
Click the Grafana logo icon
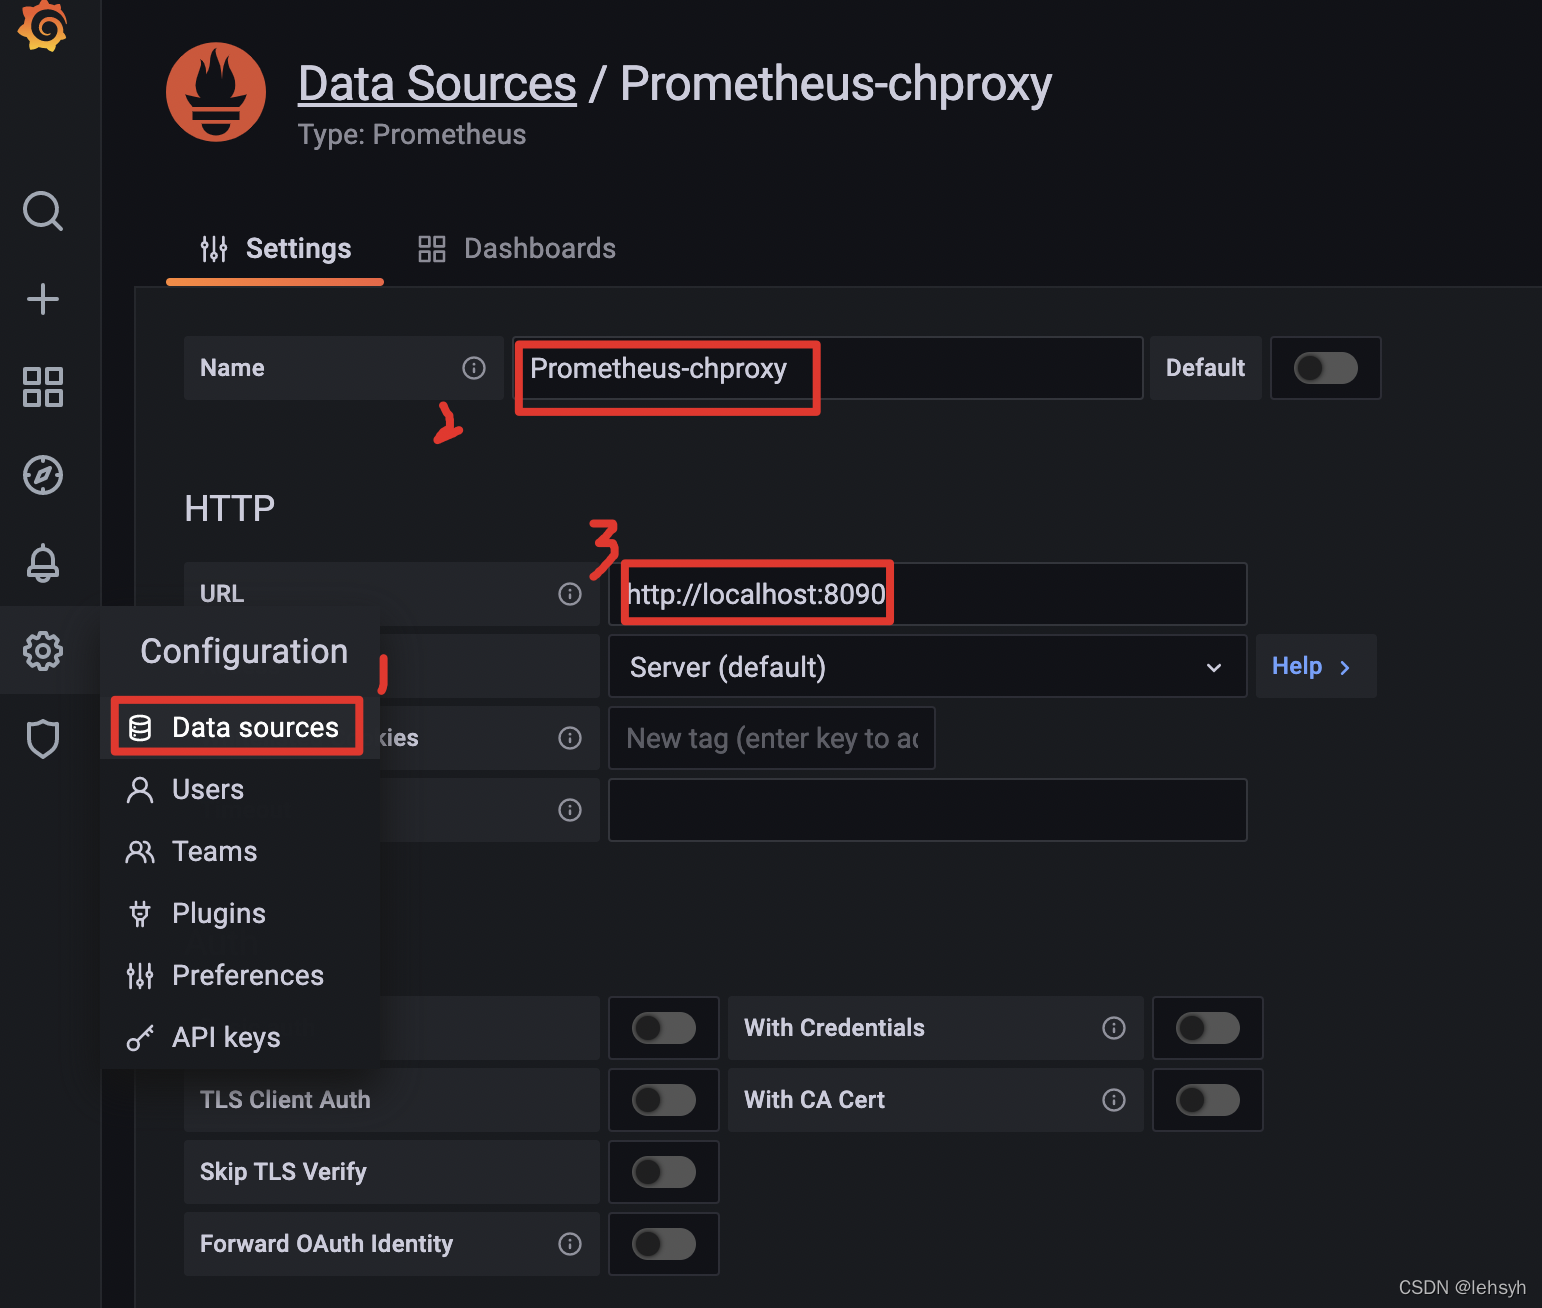click(42, 25)
